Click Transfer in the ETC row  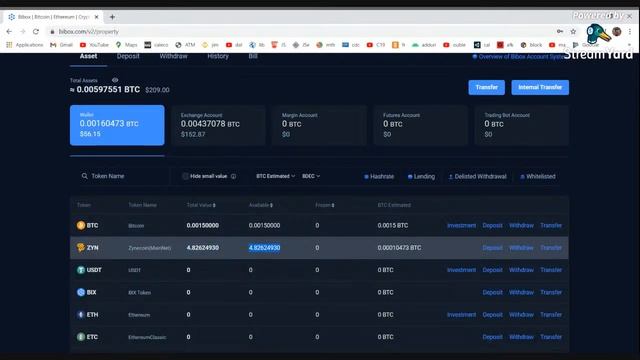(x=551, y=337)
